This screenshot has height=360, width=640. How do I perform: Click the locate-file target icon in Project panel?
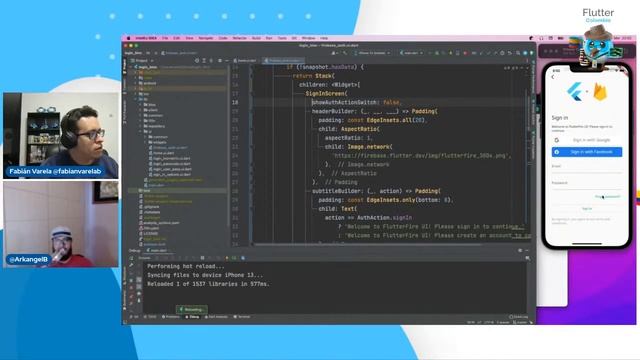197,60
